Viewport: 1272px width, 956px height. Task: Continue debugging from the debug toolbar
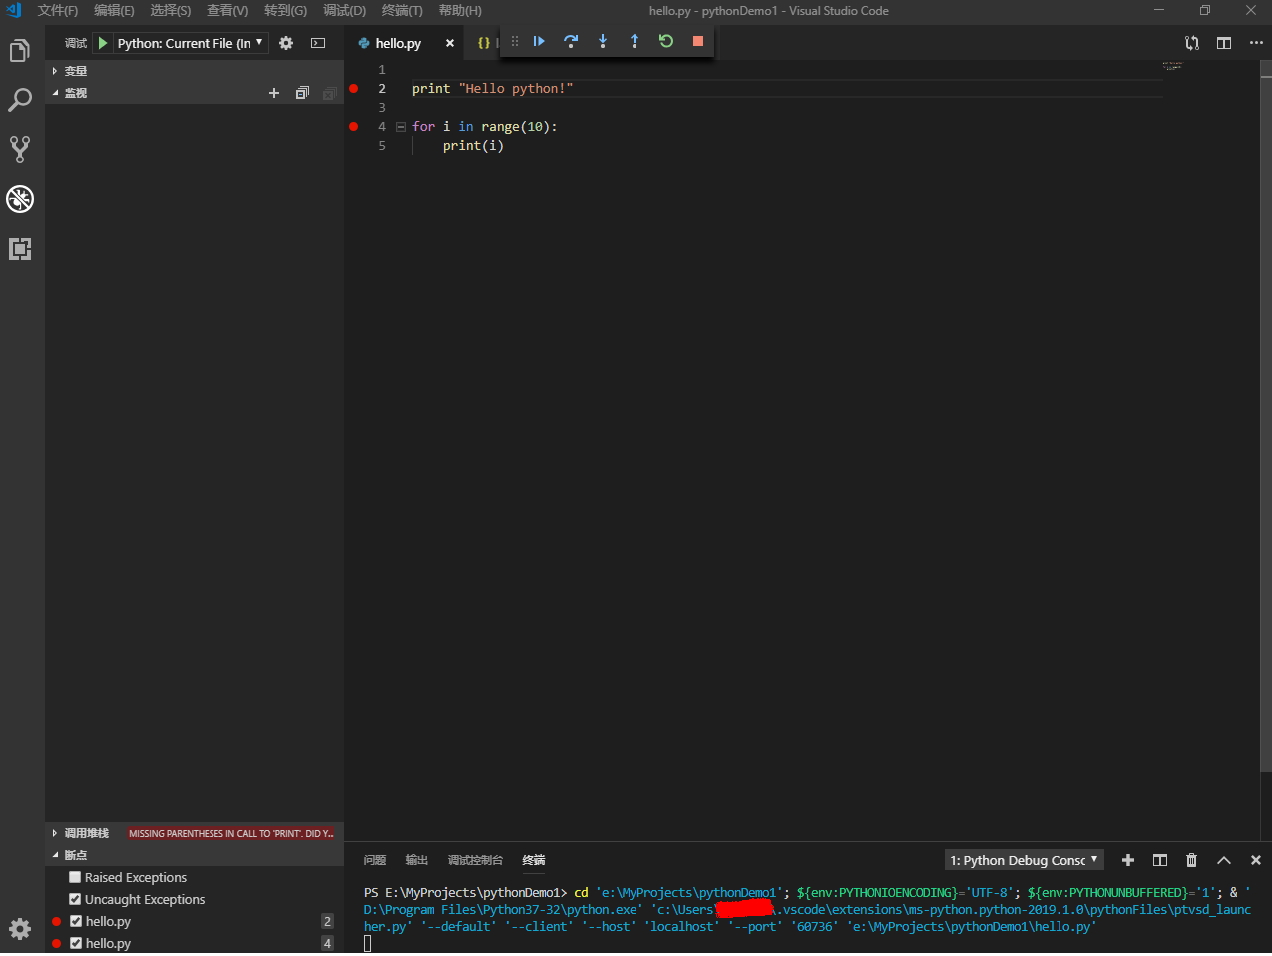point(539,41)
